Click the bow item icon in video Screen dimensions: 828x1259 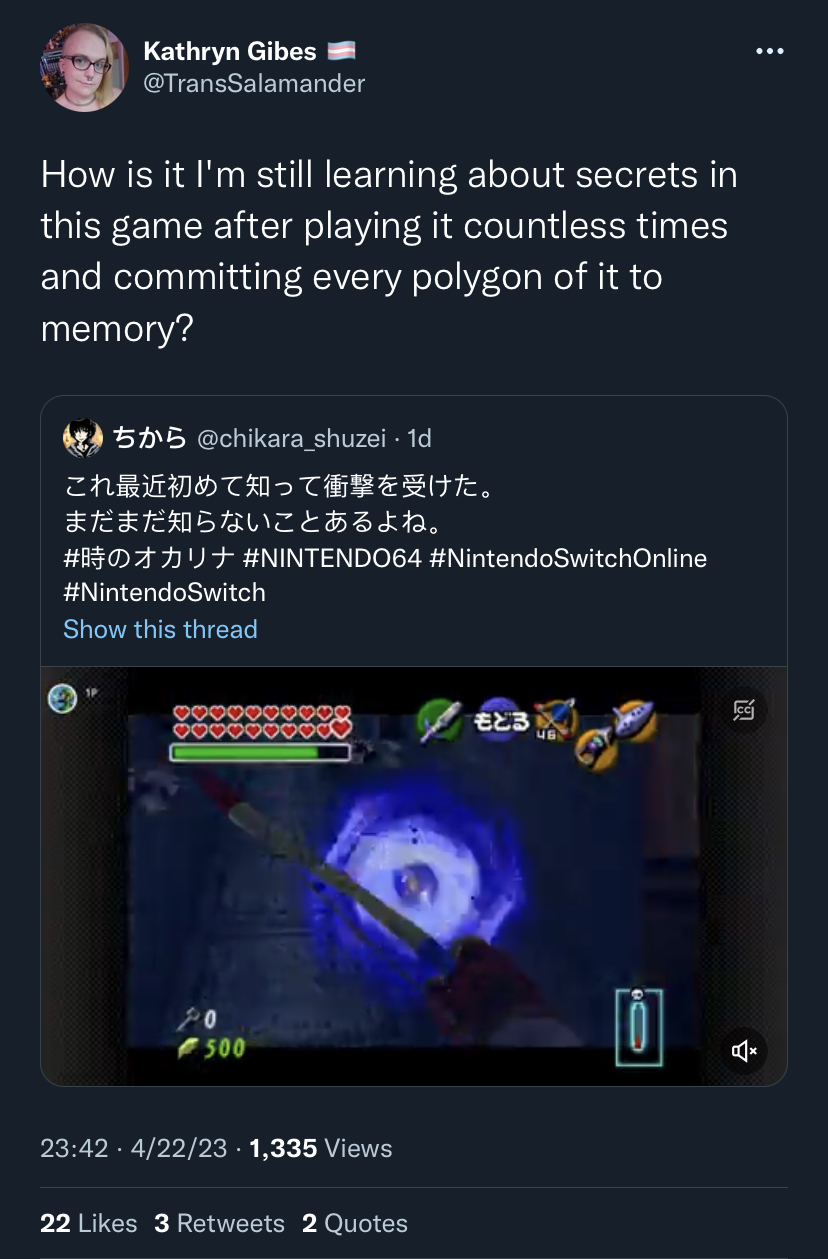(x=555, y=719)
